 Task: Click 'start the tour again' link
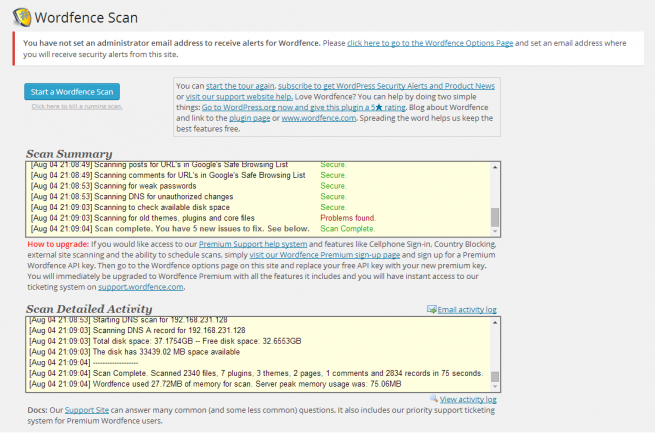coord(240,86)
